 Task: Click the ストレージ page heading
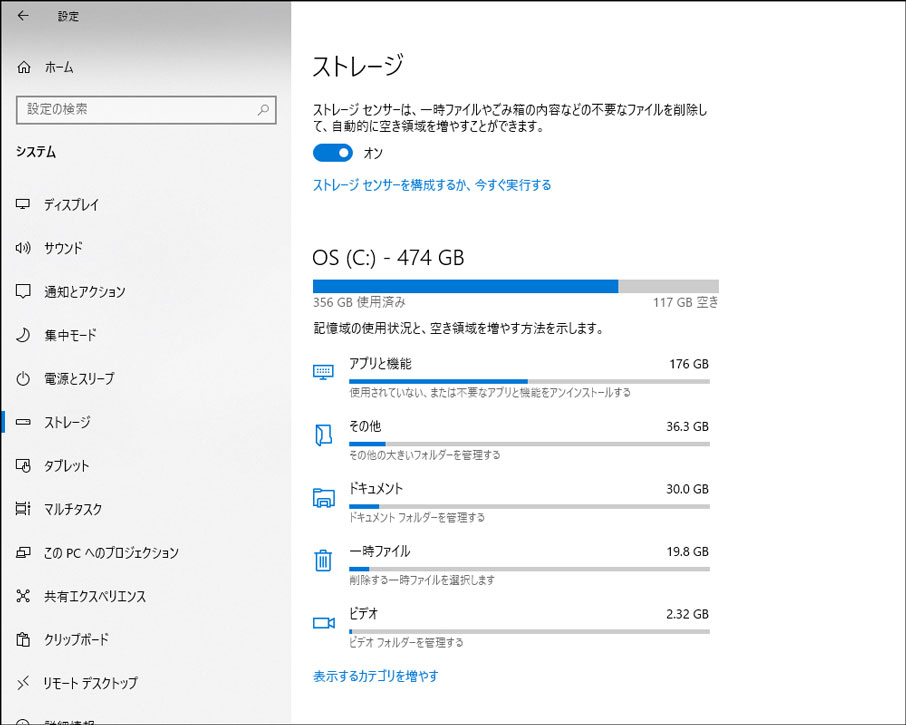coord(358,66)
